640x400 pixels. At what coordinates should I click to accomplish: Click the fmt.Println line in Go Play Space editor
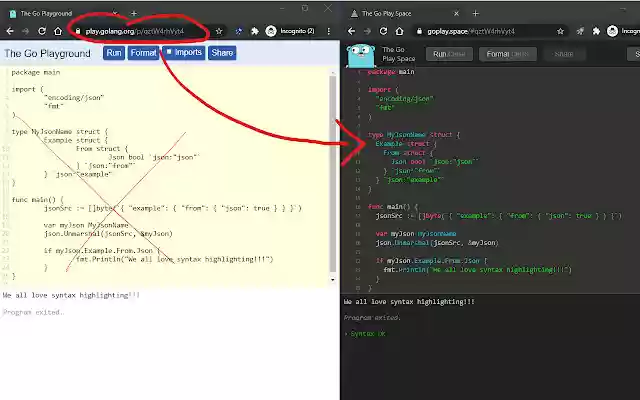(478, 269)
